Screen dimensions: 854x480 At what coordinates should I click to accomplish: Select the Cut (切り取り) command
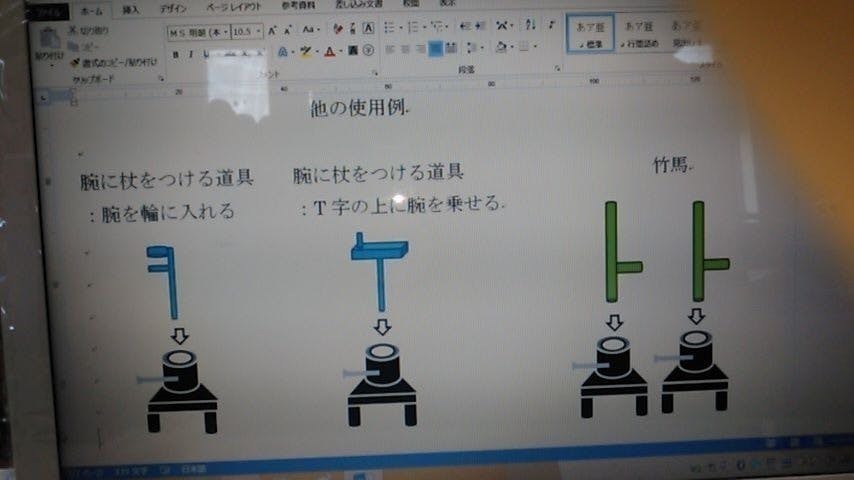pyautogui.click(x=91, y=30)
